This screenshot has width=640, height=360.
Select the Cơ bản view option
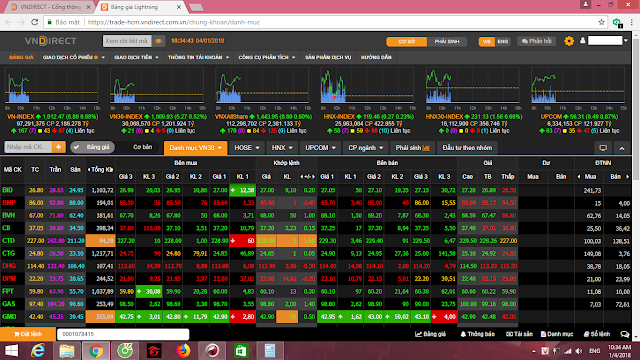click(142, 147)
